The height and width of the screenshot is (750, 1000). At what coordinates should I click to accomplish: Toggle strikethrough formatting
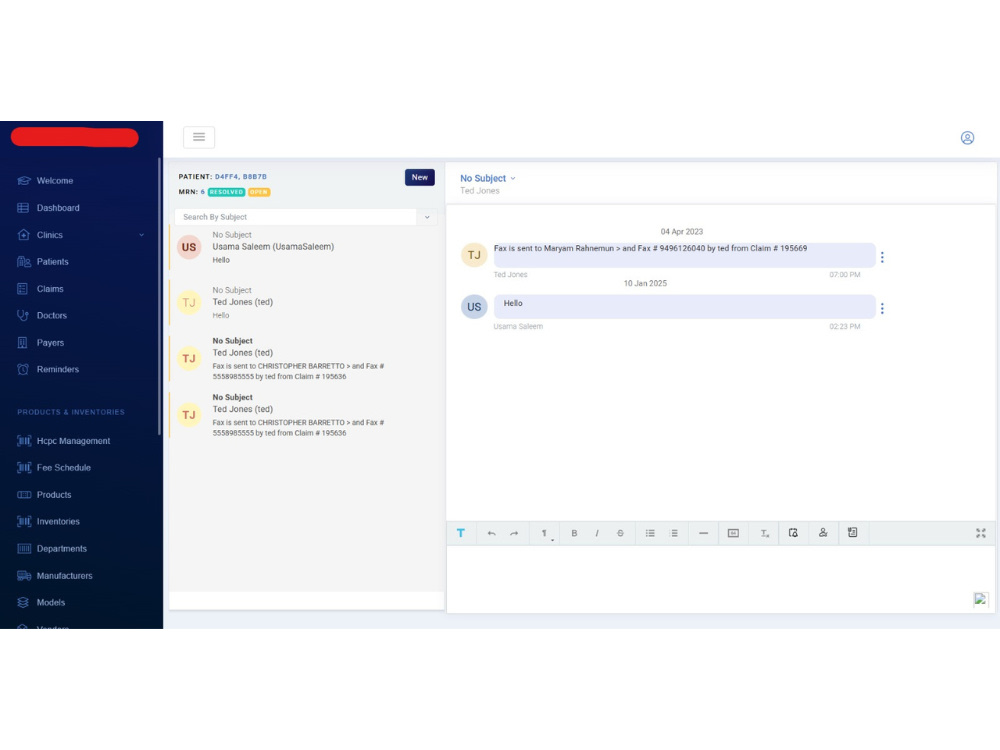point(620,533)
